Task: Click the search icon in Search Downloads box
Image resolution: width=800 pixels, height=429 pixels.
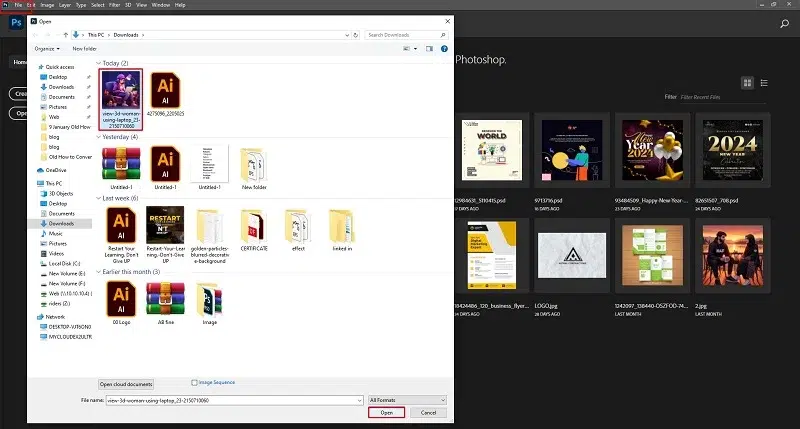Action: (442, 35)
